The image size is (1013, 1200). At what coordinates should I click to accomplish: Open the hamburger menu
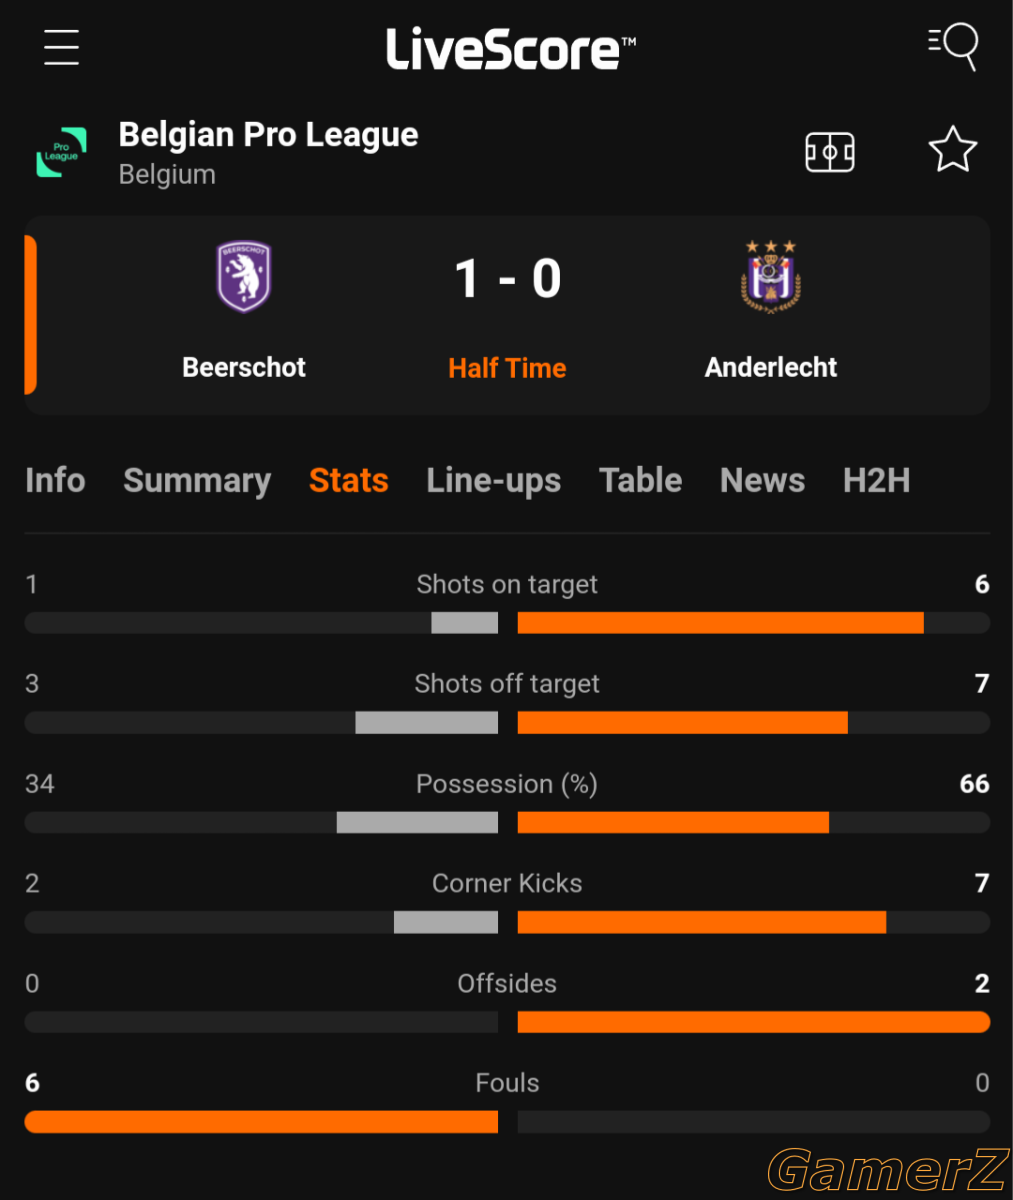(x=61, y=47)
